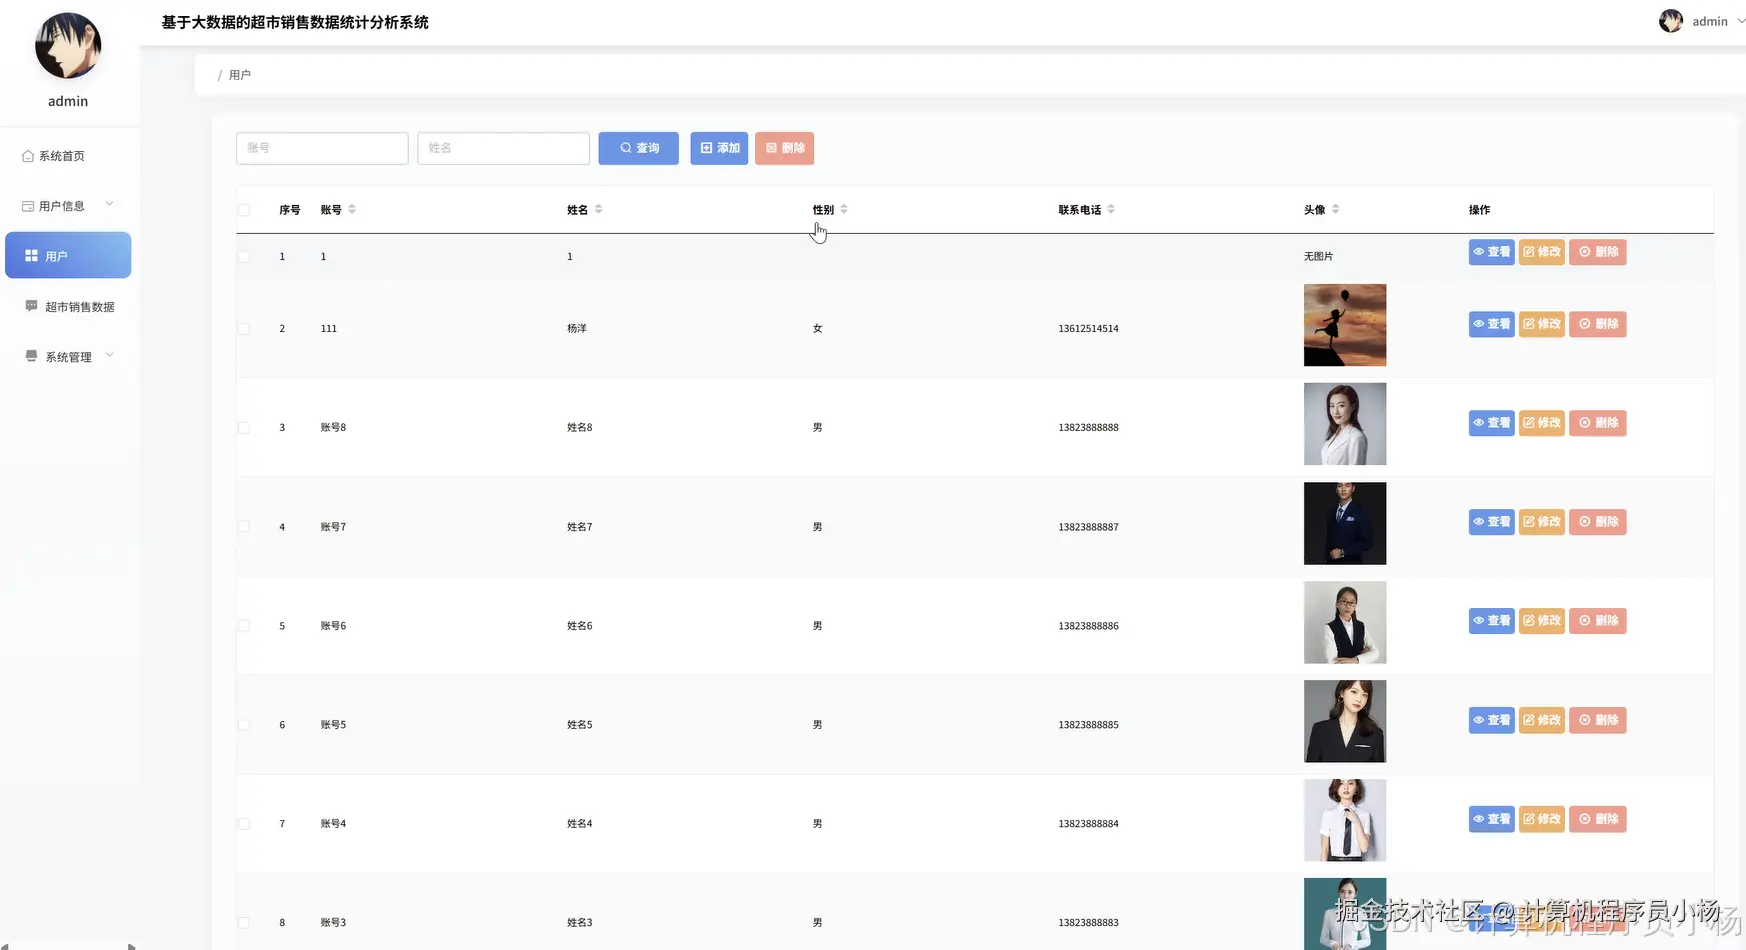The height and width of the screenshot is (950, 1746).
Task: Expand the 用户信息 submenu chevron
Action: [x=110, y=205]
